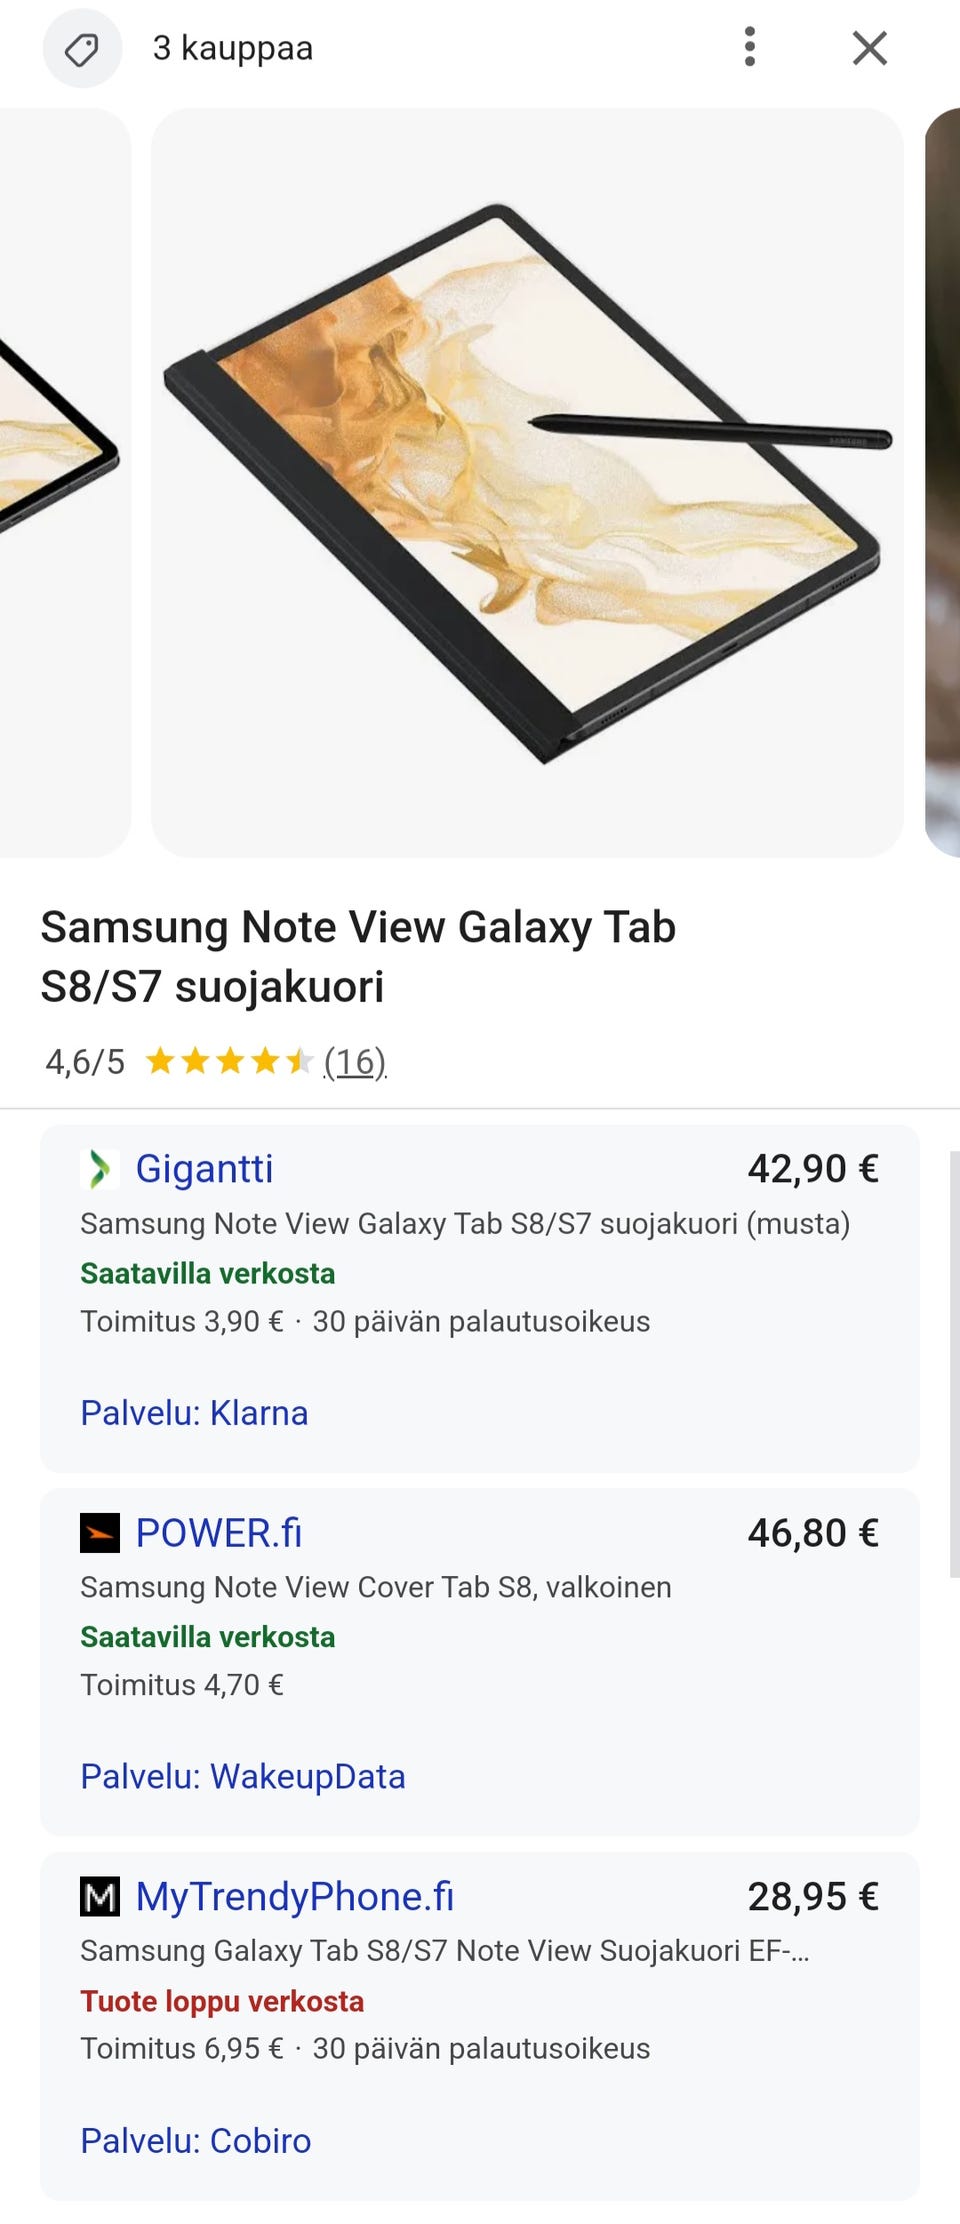
Task: Open the 16 reviews count link
Action: (x=355, y=1061)
